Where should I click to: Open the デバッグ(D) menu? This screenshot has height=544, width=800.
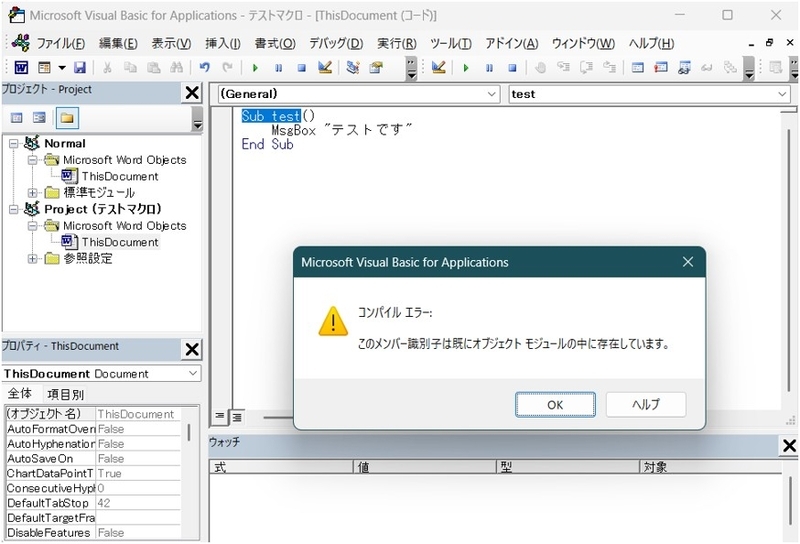(336, 43)
